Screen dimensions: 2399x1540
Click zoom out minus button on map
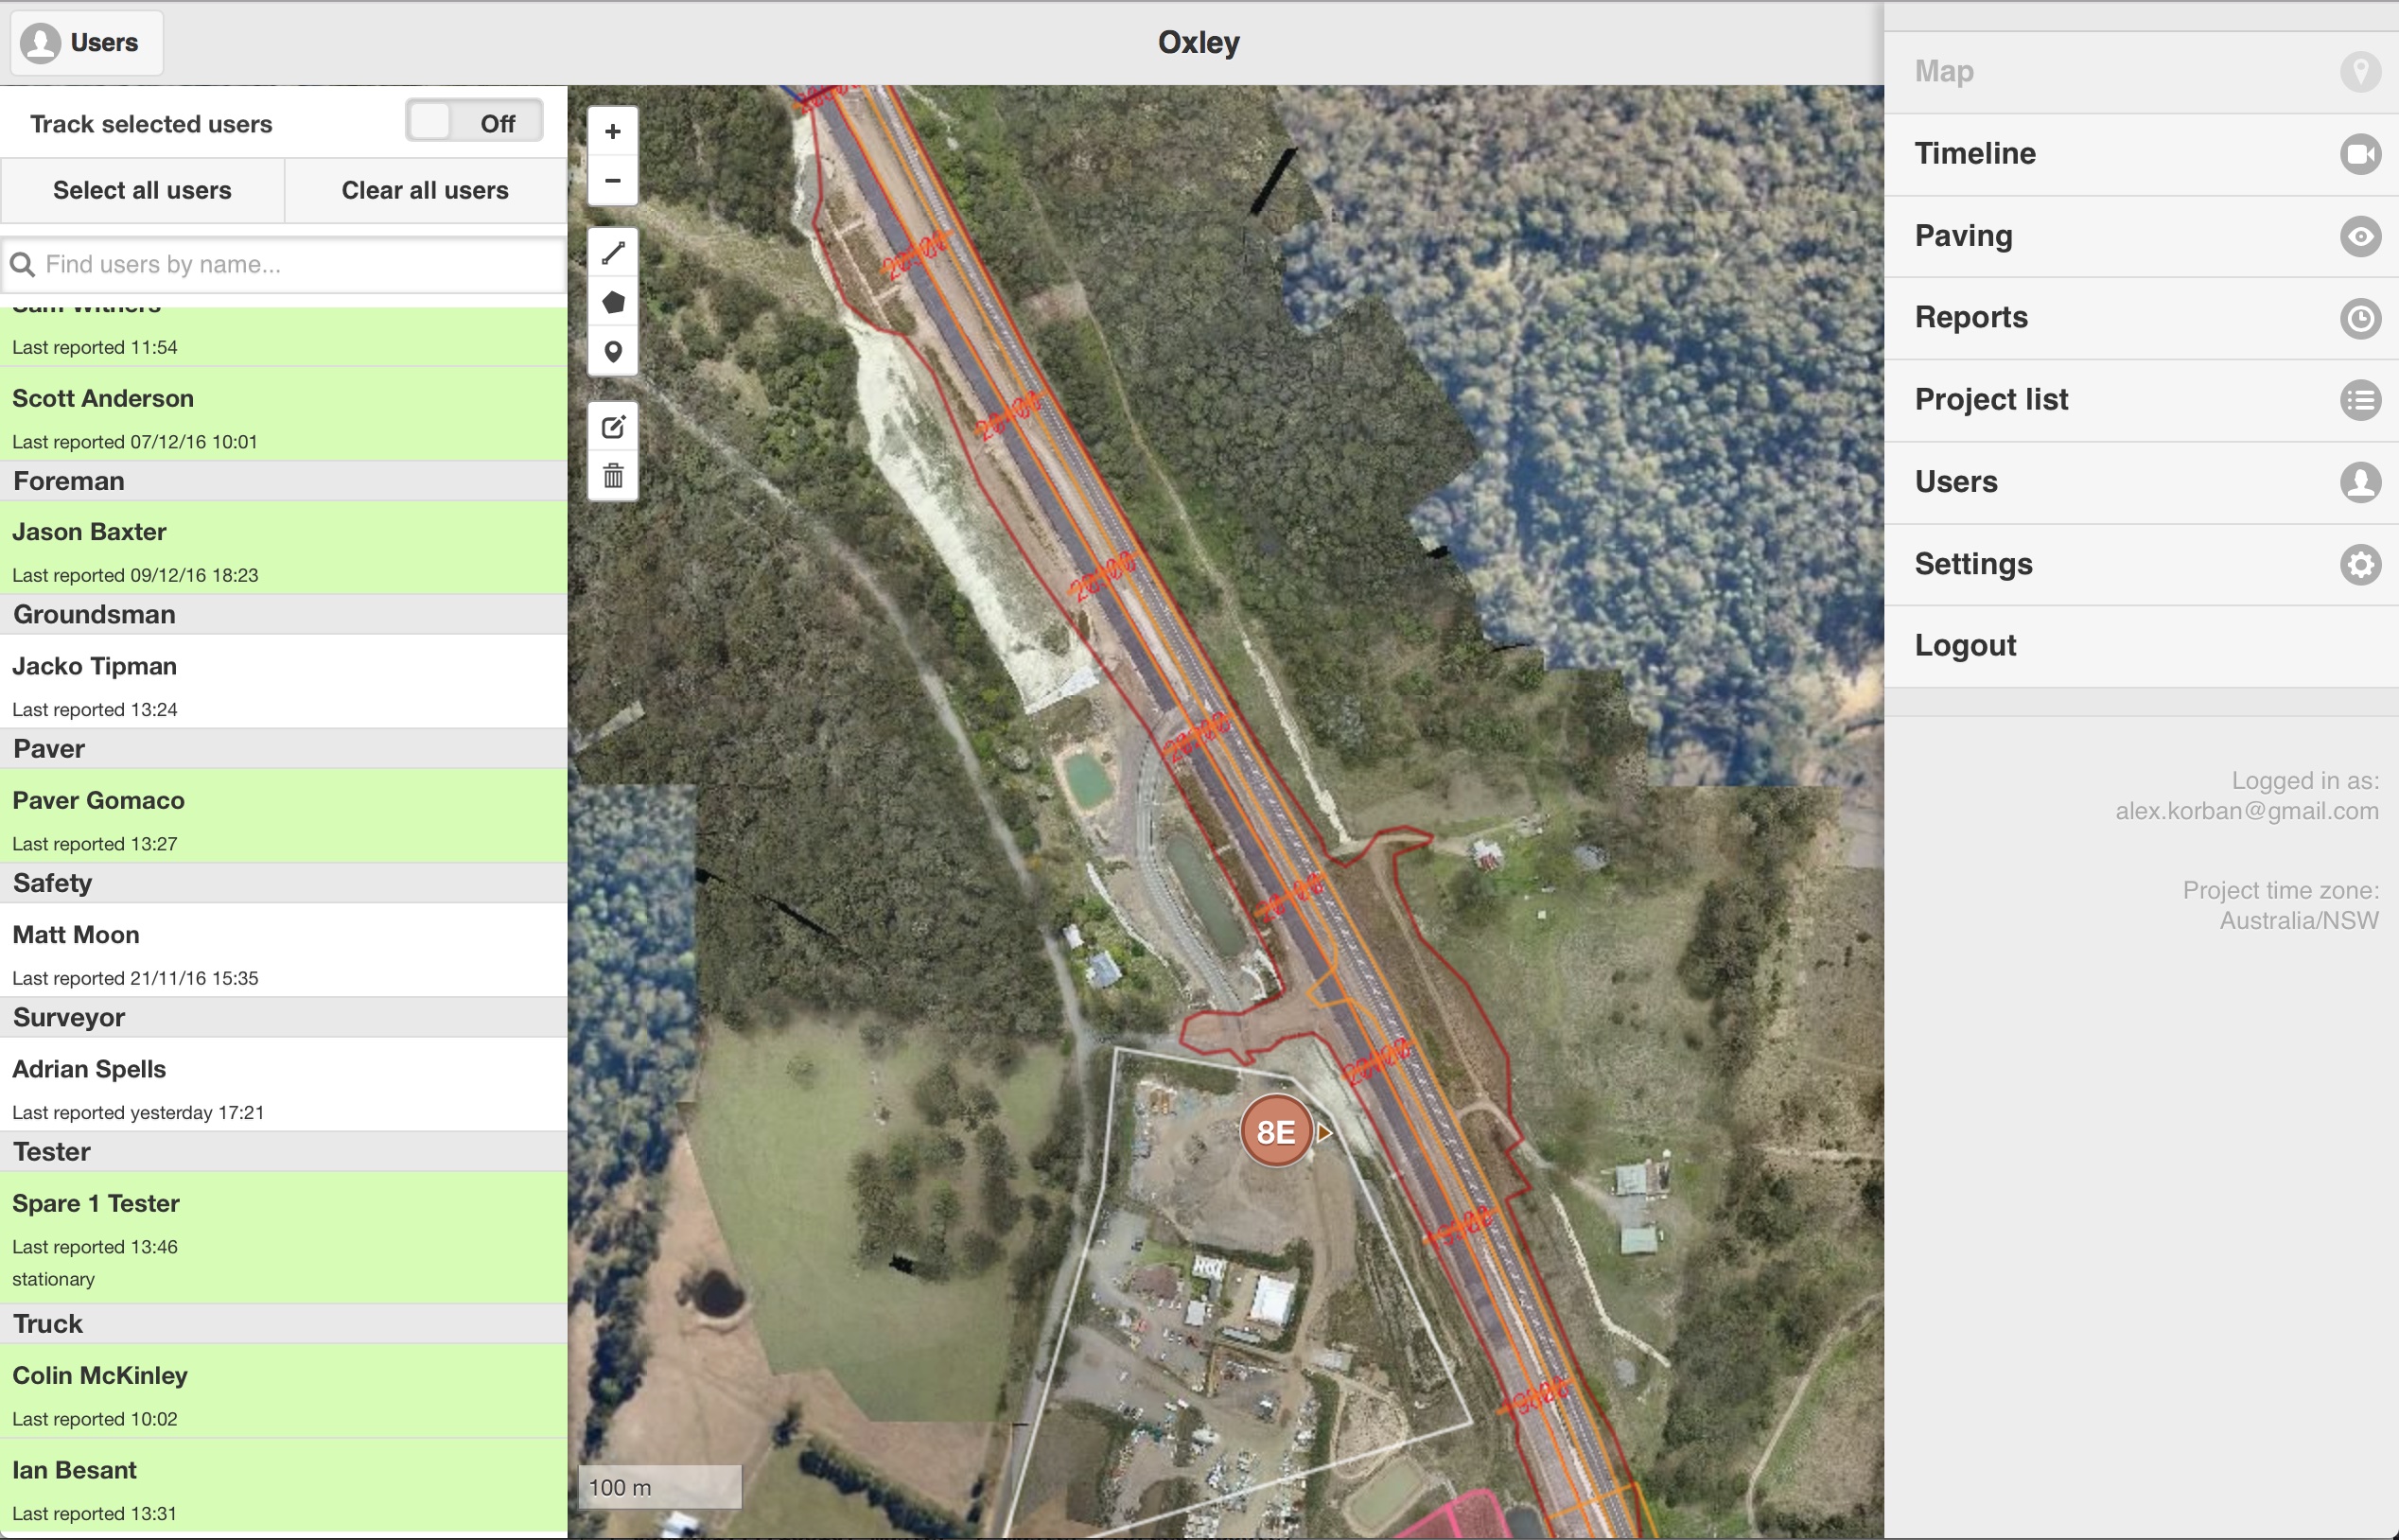[614, 180]
